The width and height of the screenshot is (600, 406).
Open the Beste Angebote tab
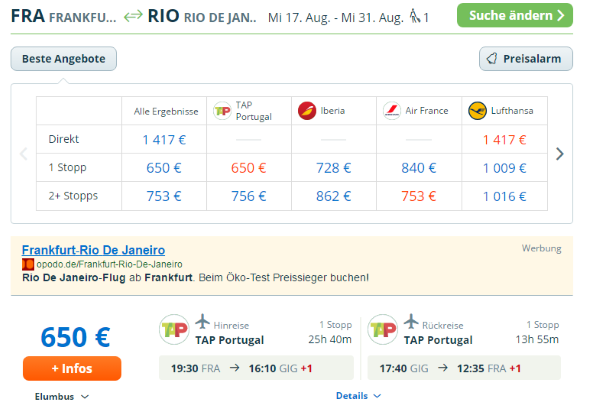(64, 59)
